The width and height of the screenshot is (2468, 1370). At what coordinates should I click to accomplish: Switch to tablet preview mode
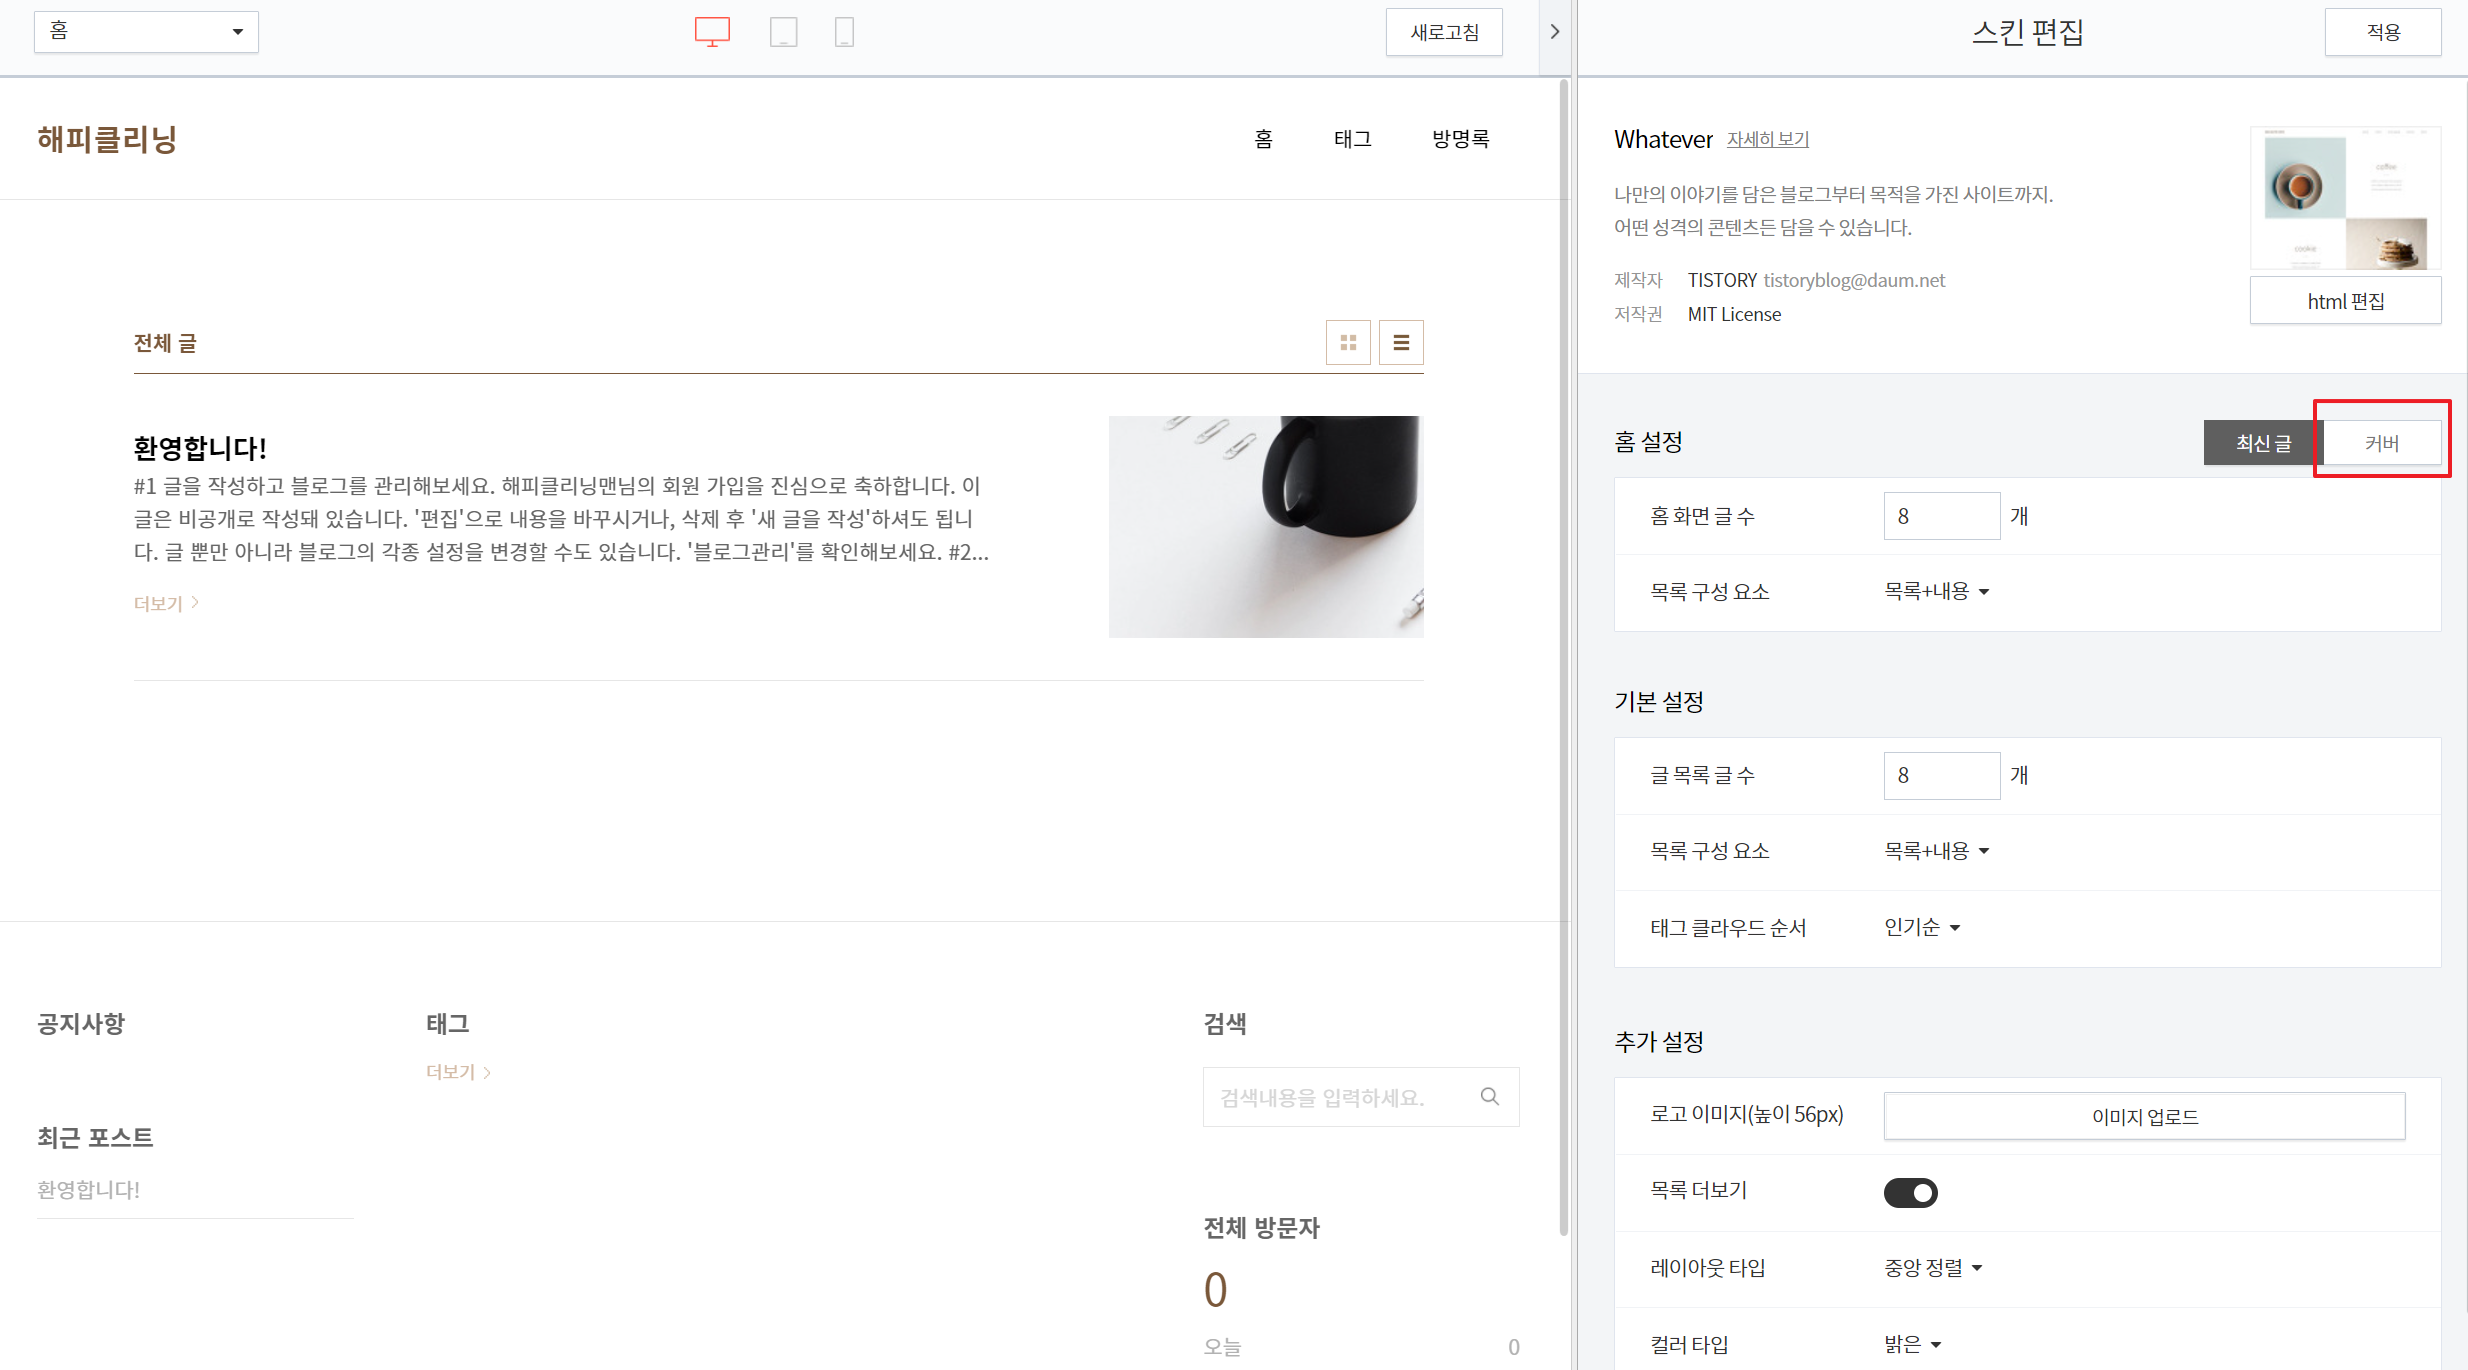[x=783, y=32]
